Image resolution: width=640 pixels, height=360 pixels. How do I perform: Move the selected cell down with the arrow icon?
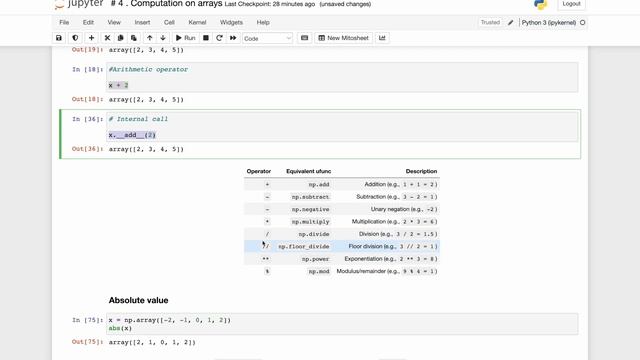point(163,38)
